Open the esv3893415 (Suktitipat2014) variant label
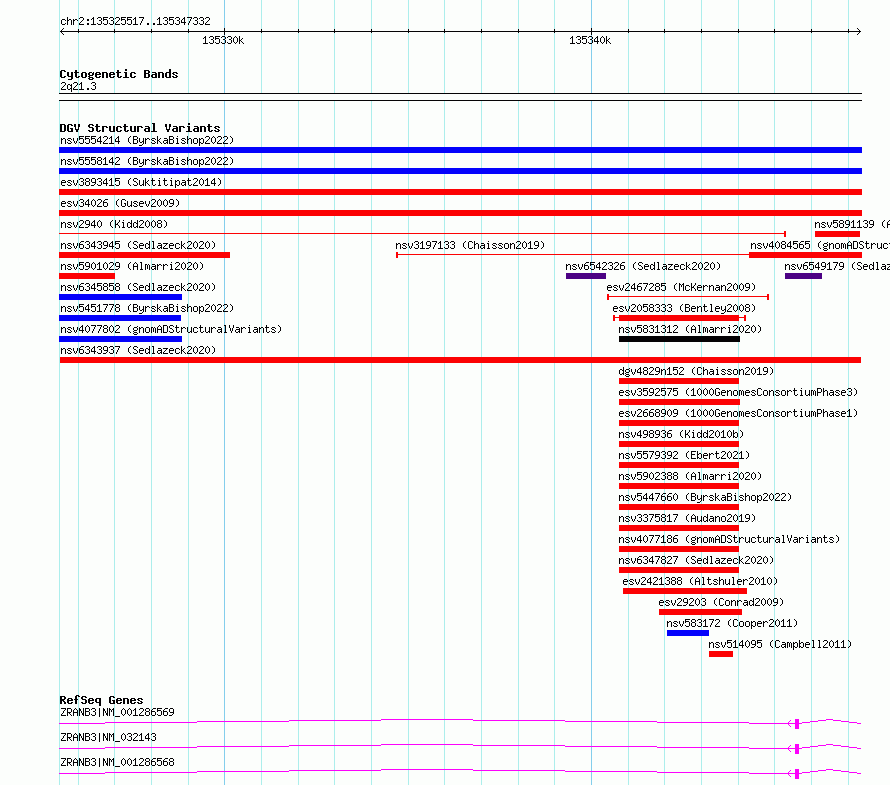890x785 pixels. pos(141,182)
